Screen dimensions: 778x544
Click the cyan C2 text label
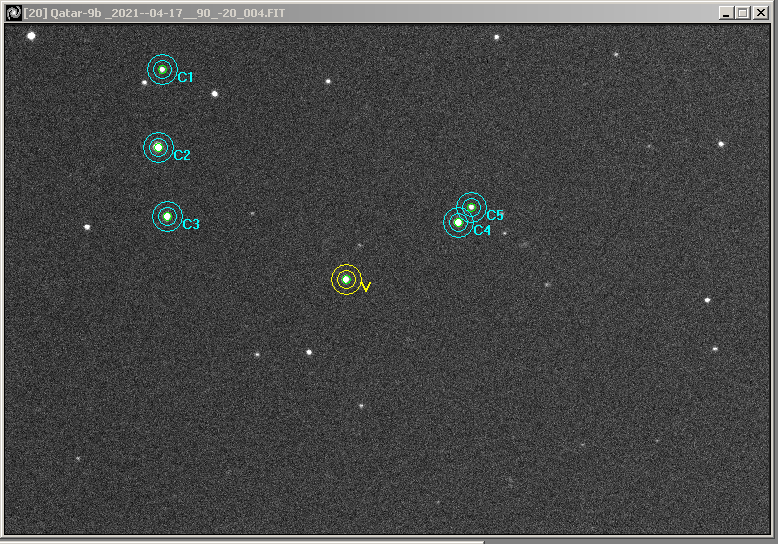pyautogui.click(x=181, y=155)
